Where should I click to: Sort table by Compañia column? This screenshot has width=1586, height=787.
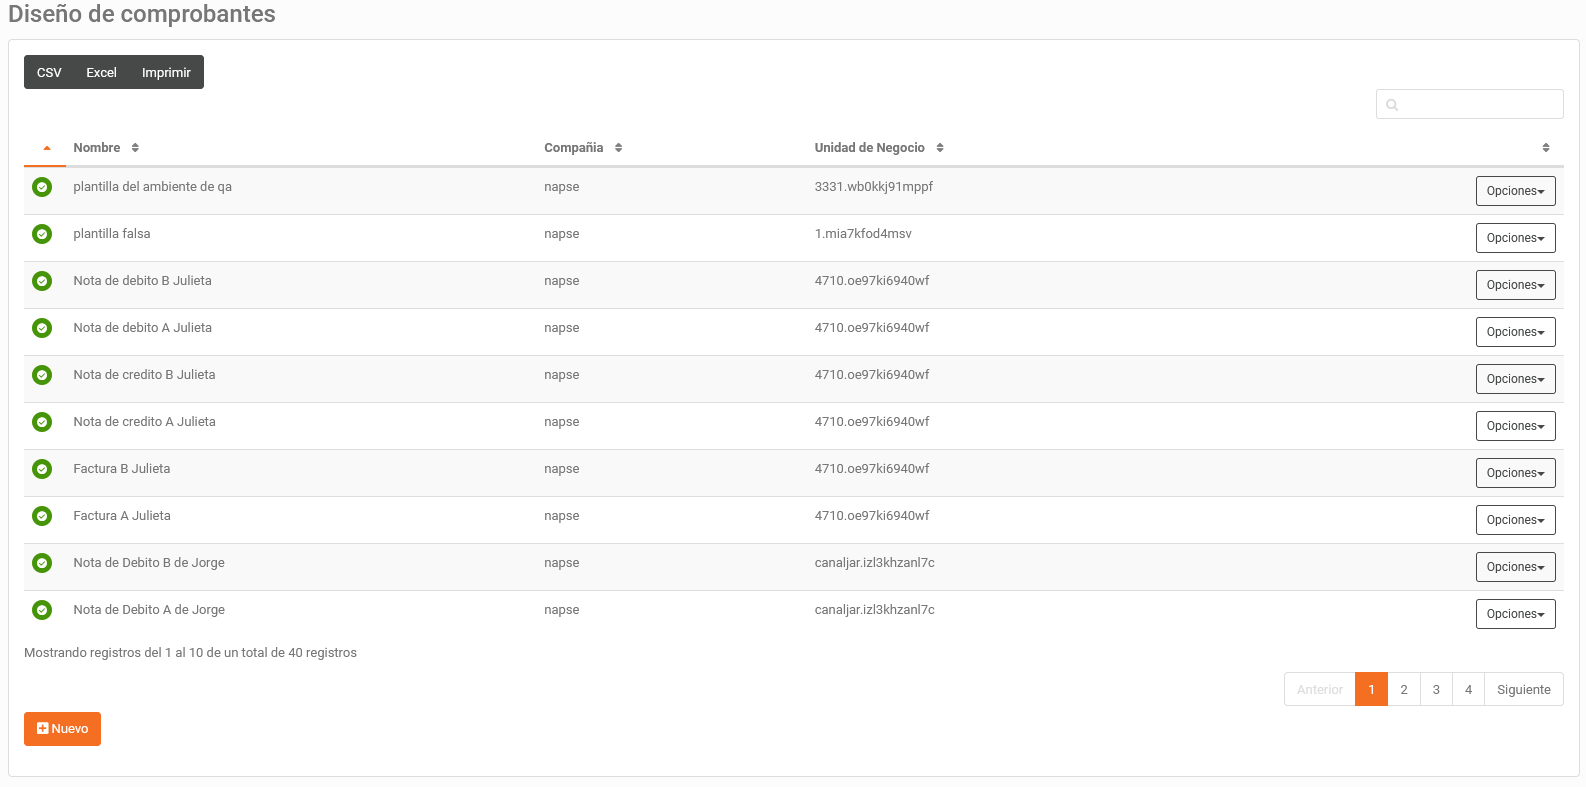click(x=583, y=148)
